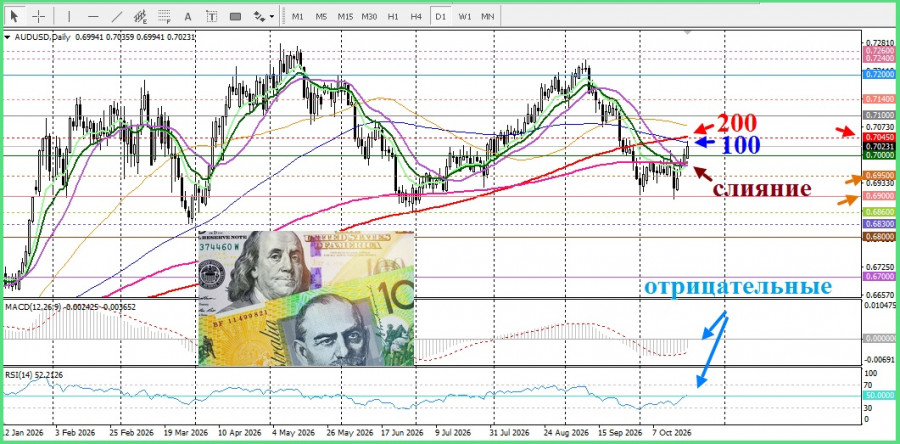Viewport: 900px width, 444px height.
Task: Select the Arrows objects tool icon
Action: (x=259, y=16)
